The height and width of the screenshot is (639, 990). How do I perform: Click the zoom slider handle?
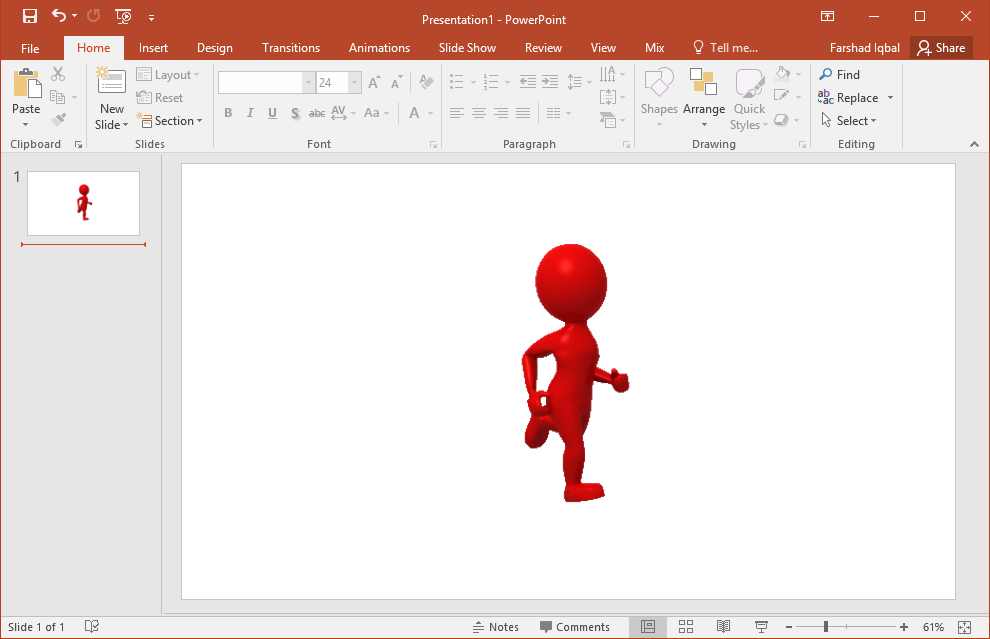(x=826, y=627)
